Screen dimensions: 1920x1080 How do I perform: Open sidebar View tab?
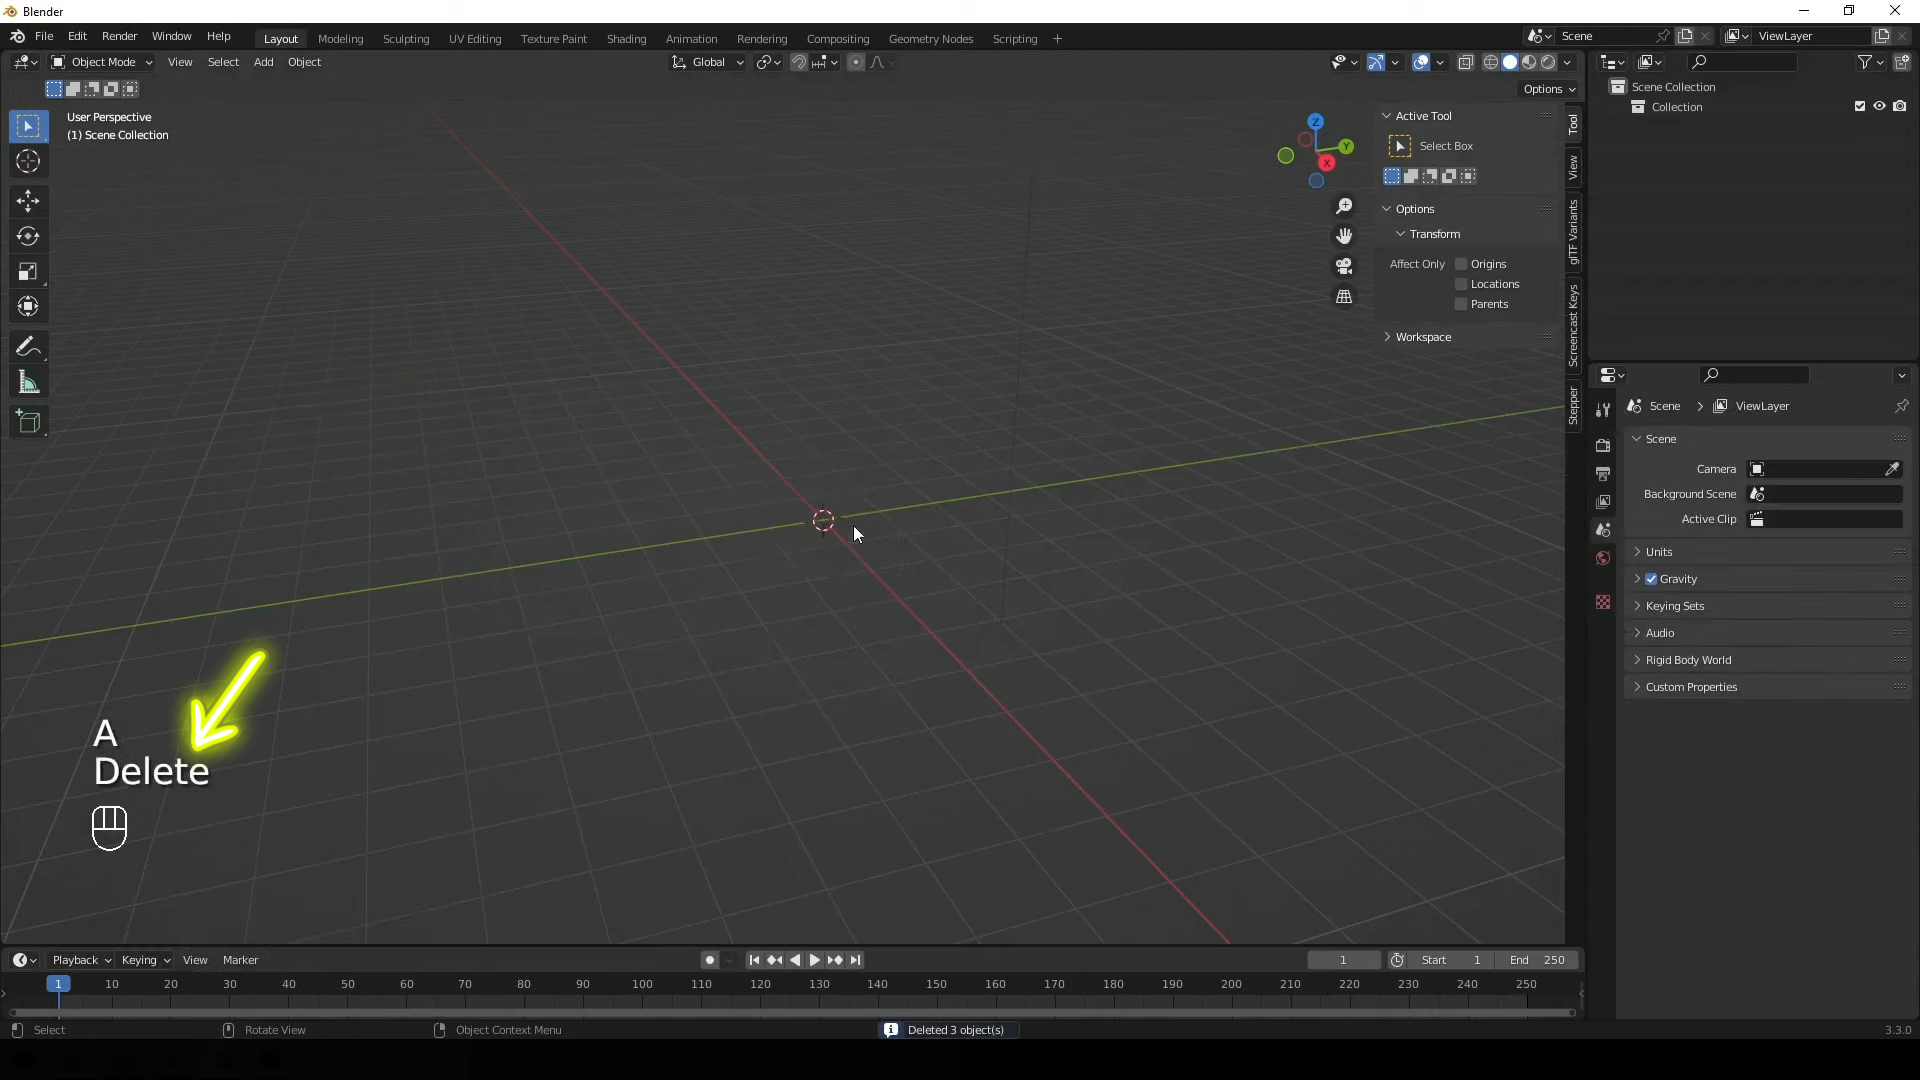coord(1573,167)
